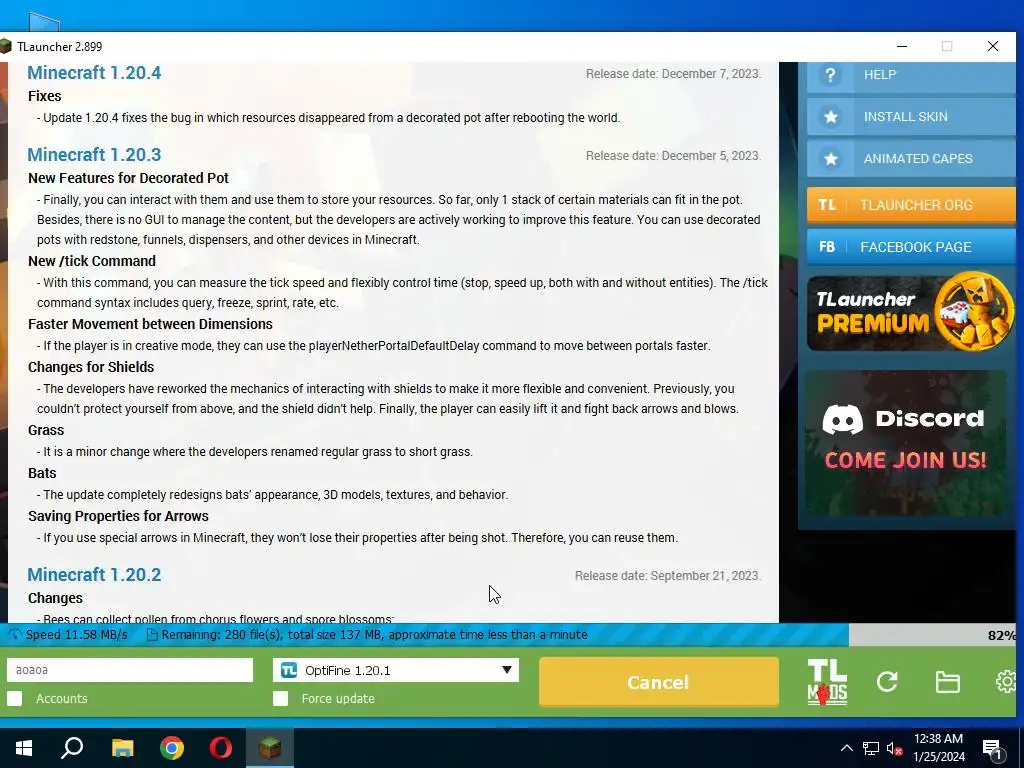Open Windows notification center
1024x768 pixels.
pos(992,749)
